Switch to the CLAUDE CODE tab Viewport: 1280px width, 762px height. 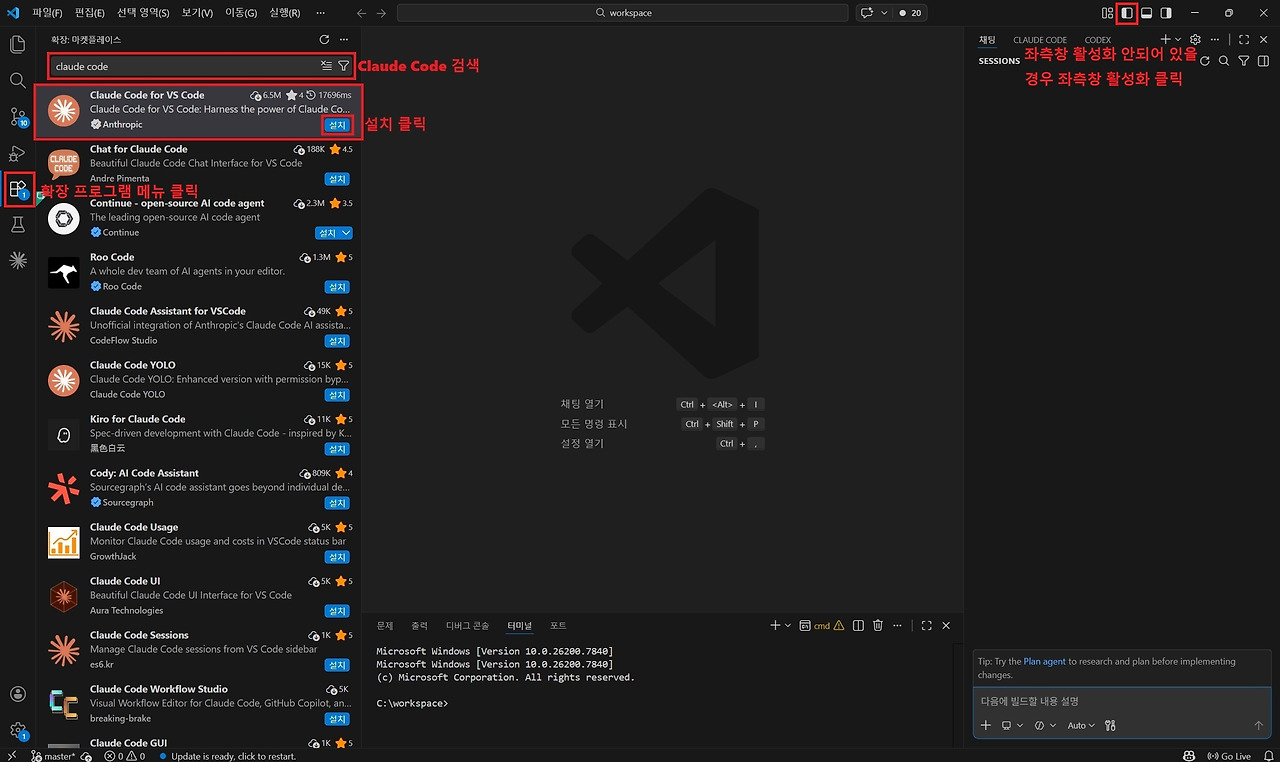coord(1040,40)
